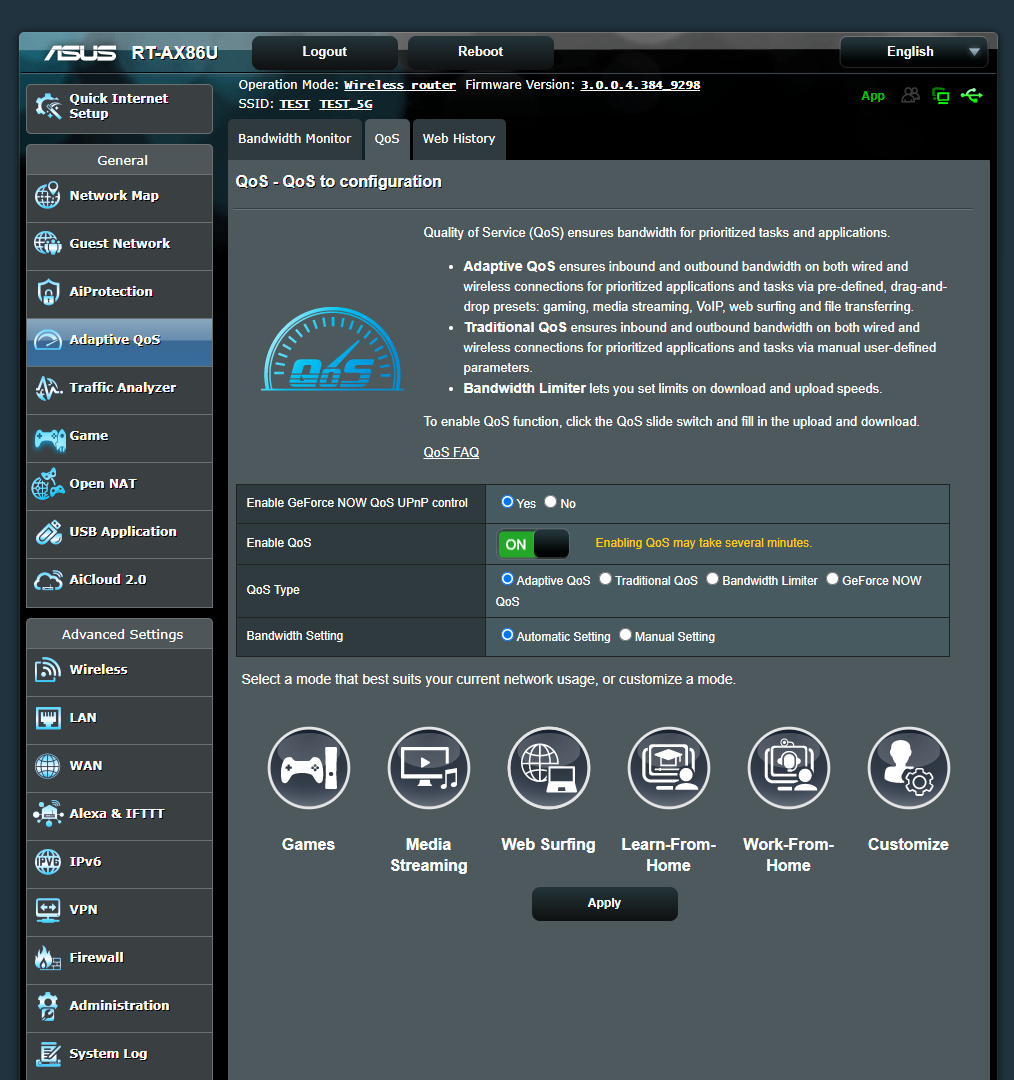Screen dimensions: 1014x1080
Task: Open the Bandwidth Monitor tab
Action: click(x=294, y=139)
